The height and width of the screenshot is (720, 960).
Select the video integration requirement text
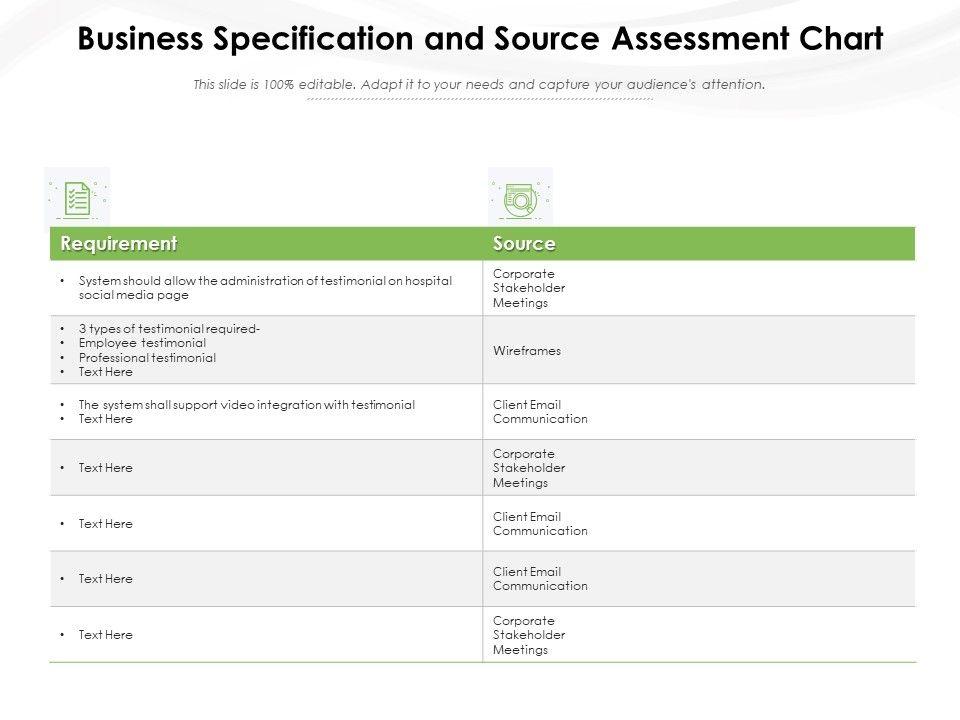pos(246,405)
